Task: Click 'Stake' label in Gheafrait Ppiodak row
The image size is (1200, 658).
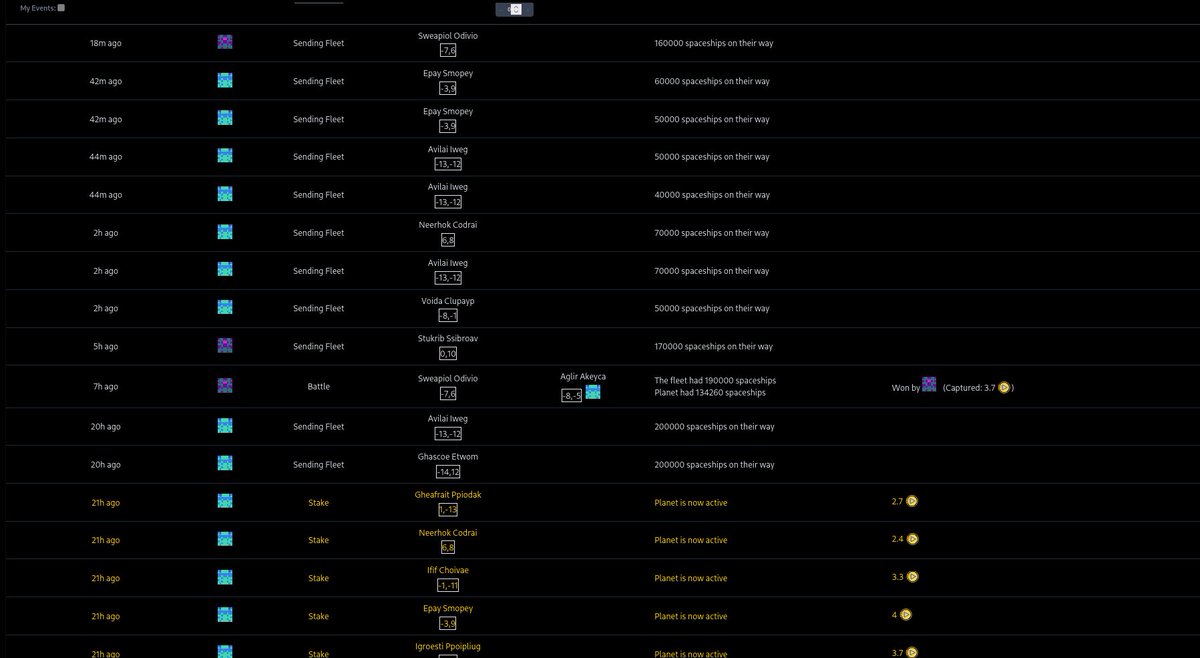Action: pyautogui.click(x=318, y=503)
